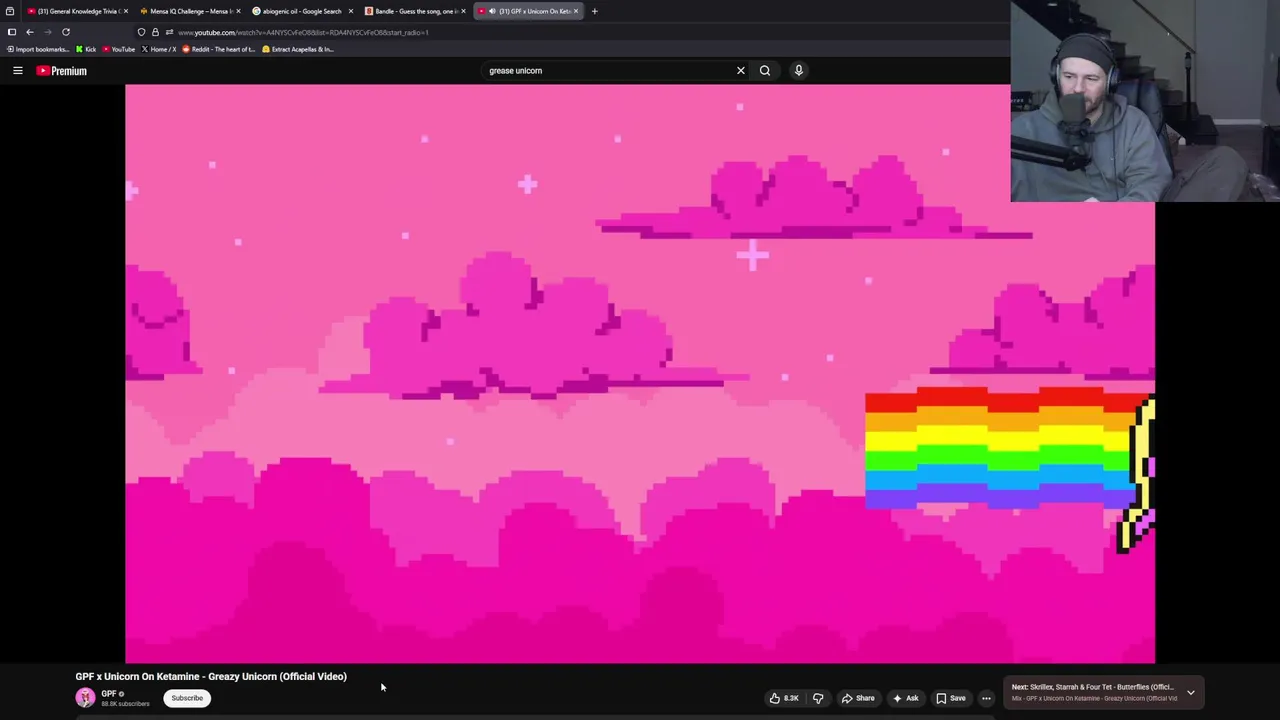Close the abiogenic oil search tab
The image size is (1280, 720).
tap(350, 11)
